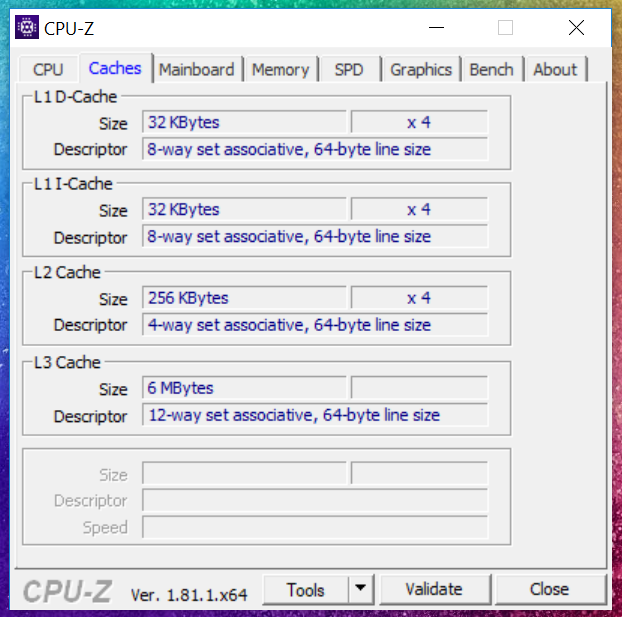Viewport: 622px width, 617px height.
Task: Click L3 Cache size field 6 MBytes
Action: [x=244, y=388]
